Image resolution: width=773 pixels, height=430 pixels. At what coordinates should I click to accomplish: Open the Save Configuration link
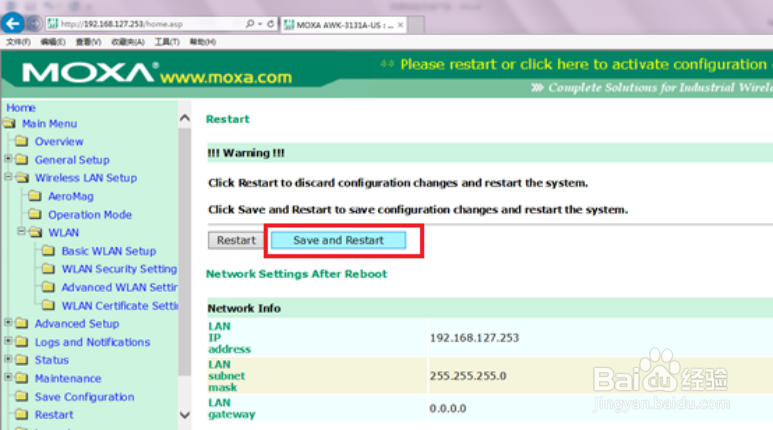84,397
